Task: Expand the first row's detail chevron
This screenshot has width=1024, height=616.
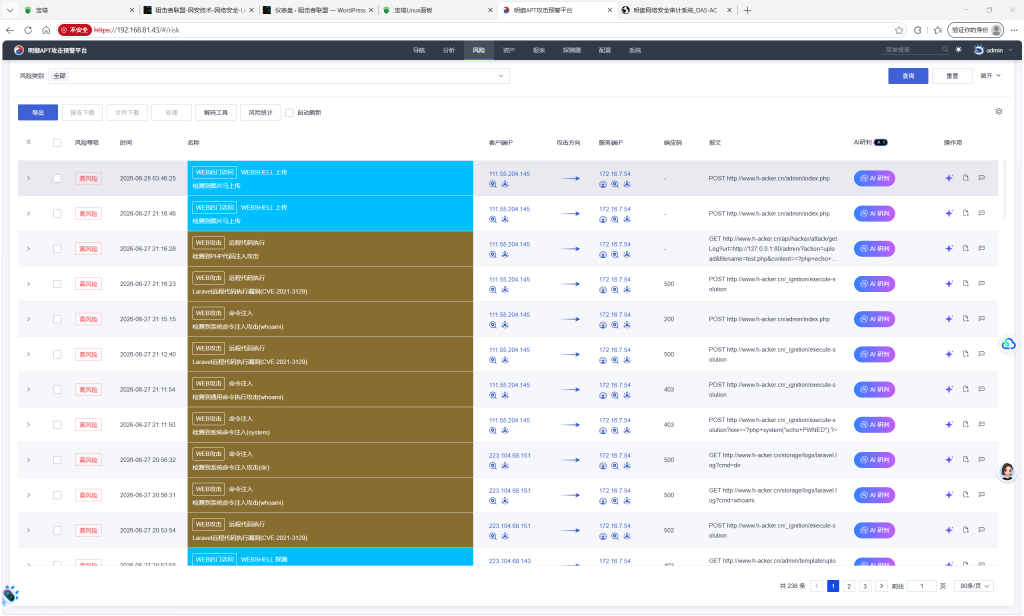Action: click(x=28, y=178)
